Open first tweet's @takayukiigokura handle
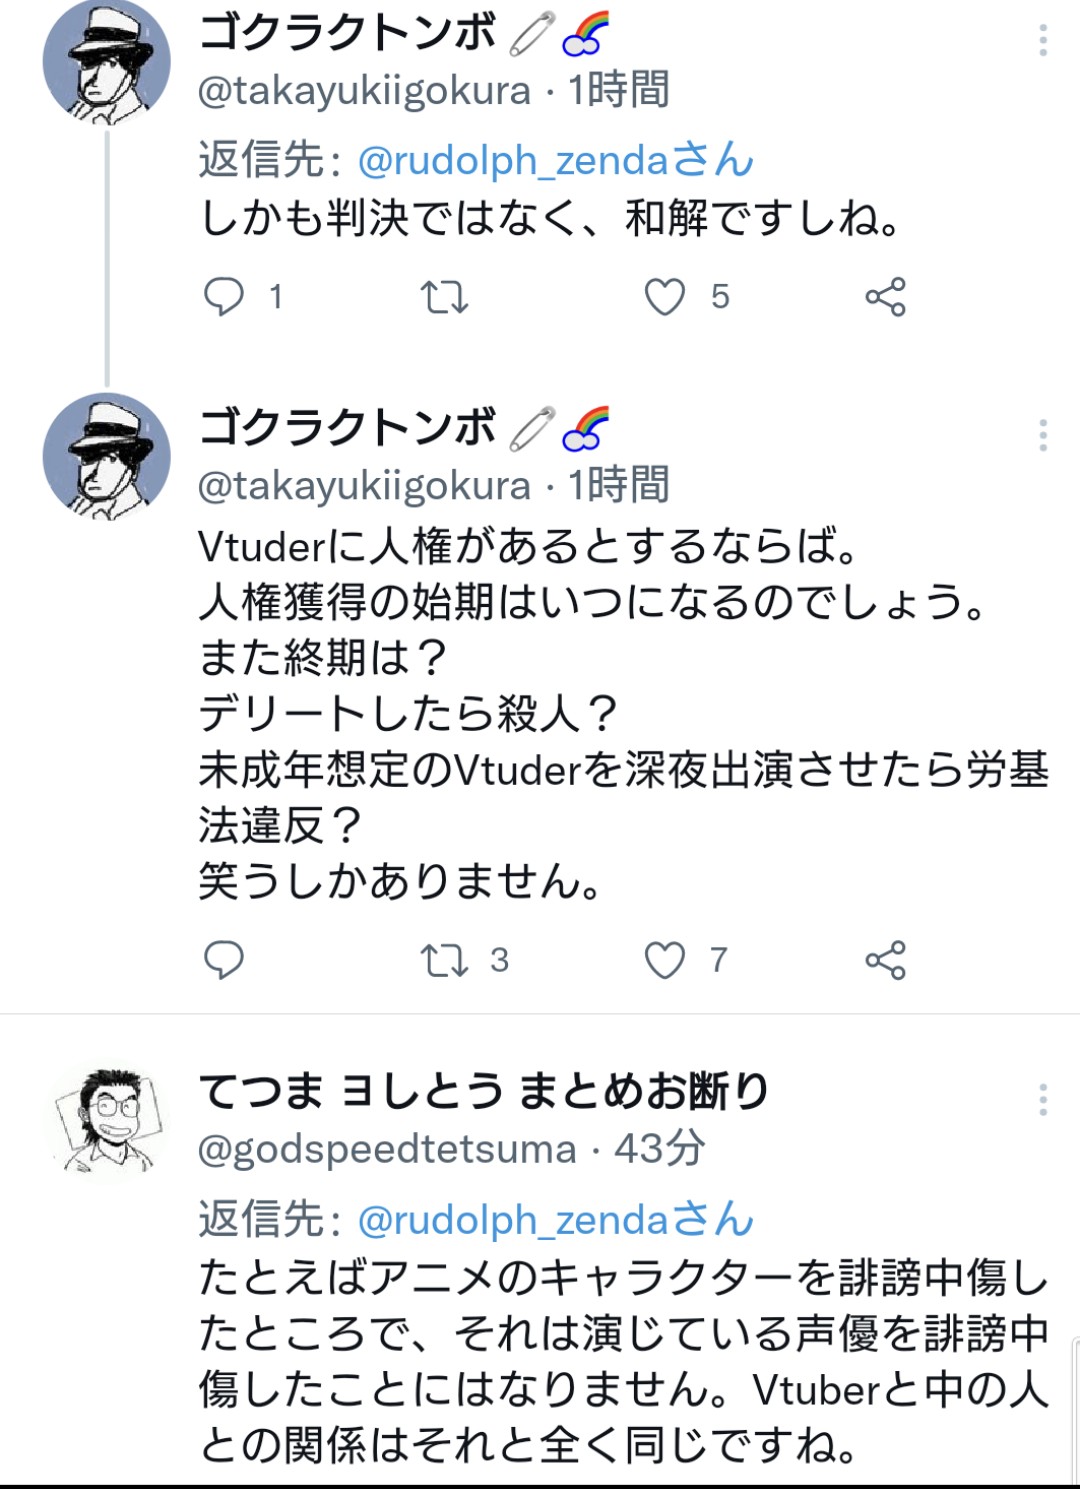This screenshot has height=1489, width=1080. click(x=364, y=91)
